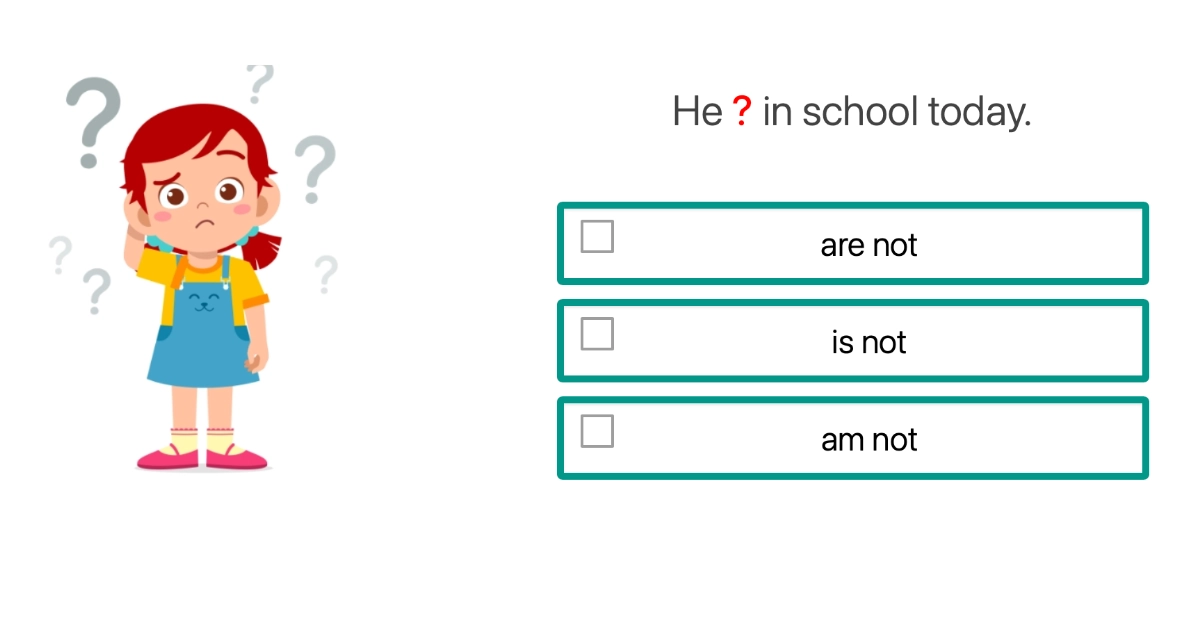
Task: Click the girl's pink shoes
Action: (200, 458)
